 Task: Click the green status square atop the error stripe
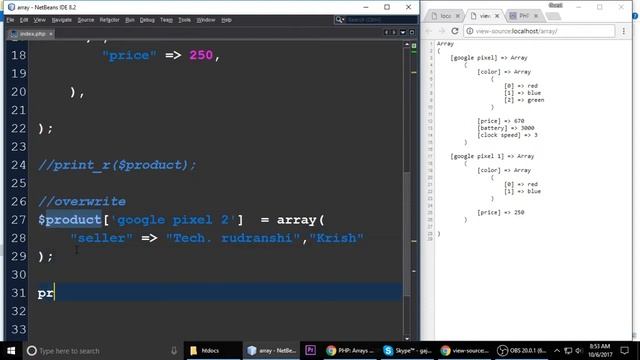414,46
